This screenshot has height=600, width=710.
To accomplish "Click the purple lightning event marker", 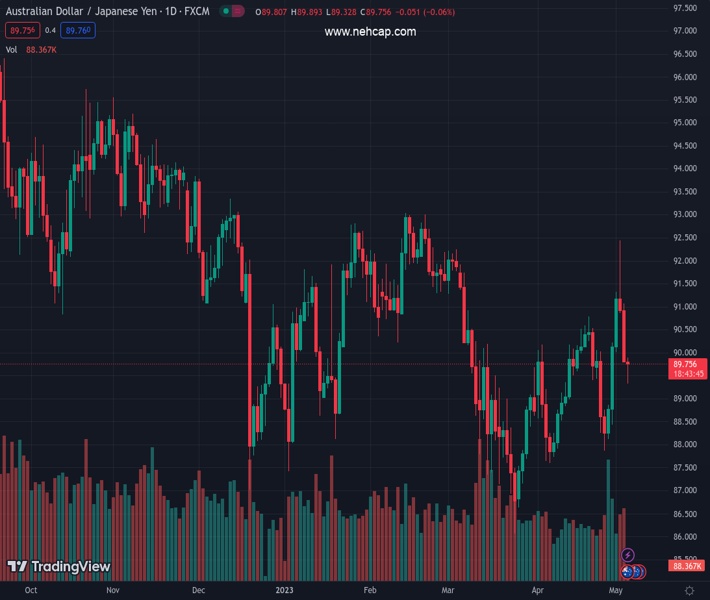I will click(x=628, y=555).
